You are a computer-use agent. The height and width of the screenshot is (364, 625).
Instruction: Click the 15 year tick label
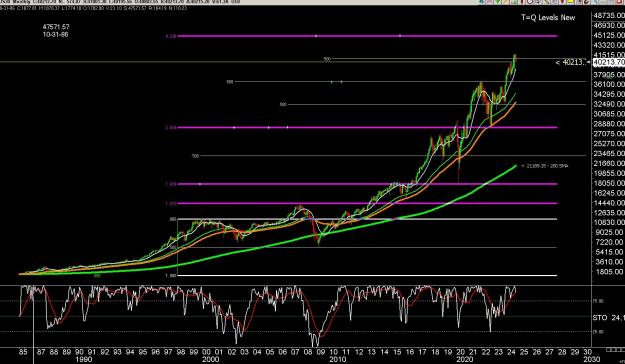coord(397,352)
